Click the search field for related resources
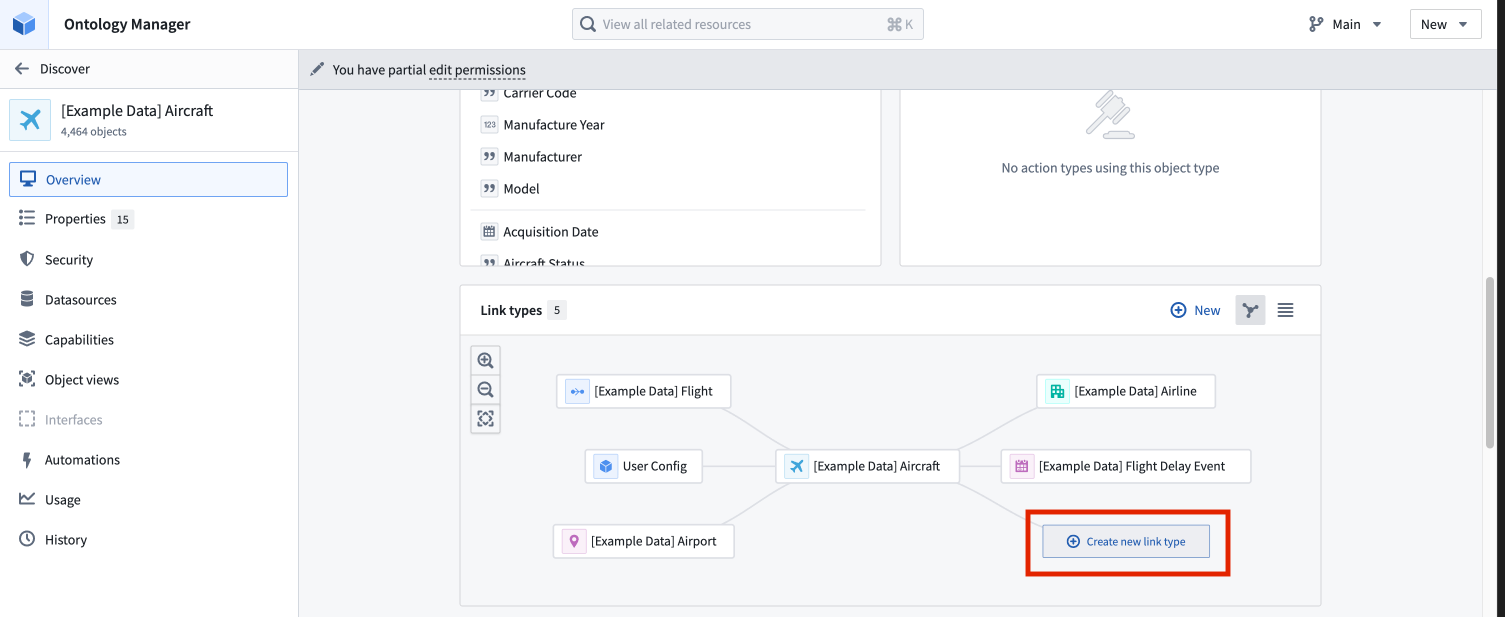The height and width of the screenshot is (617, 1505). click(x=748, y=24)
